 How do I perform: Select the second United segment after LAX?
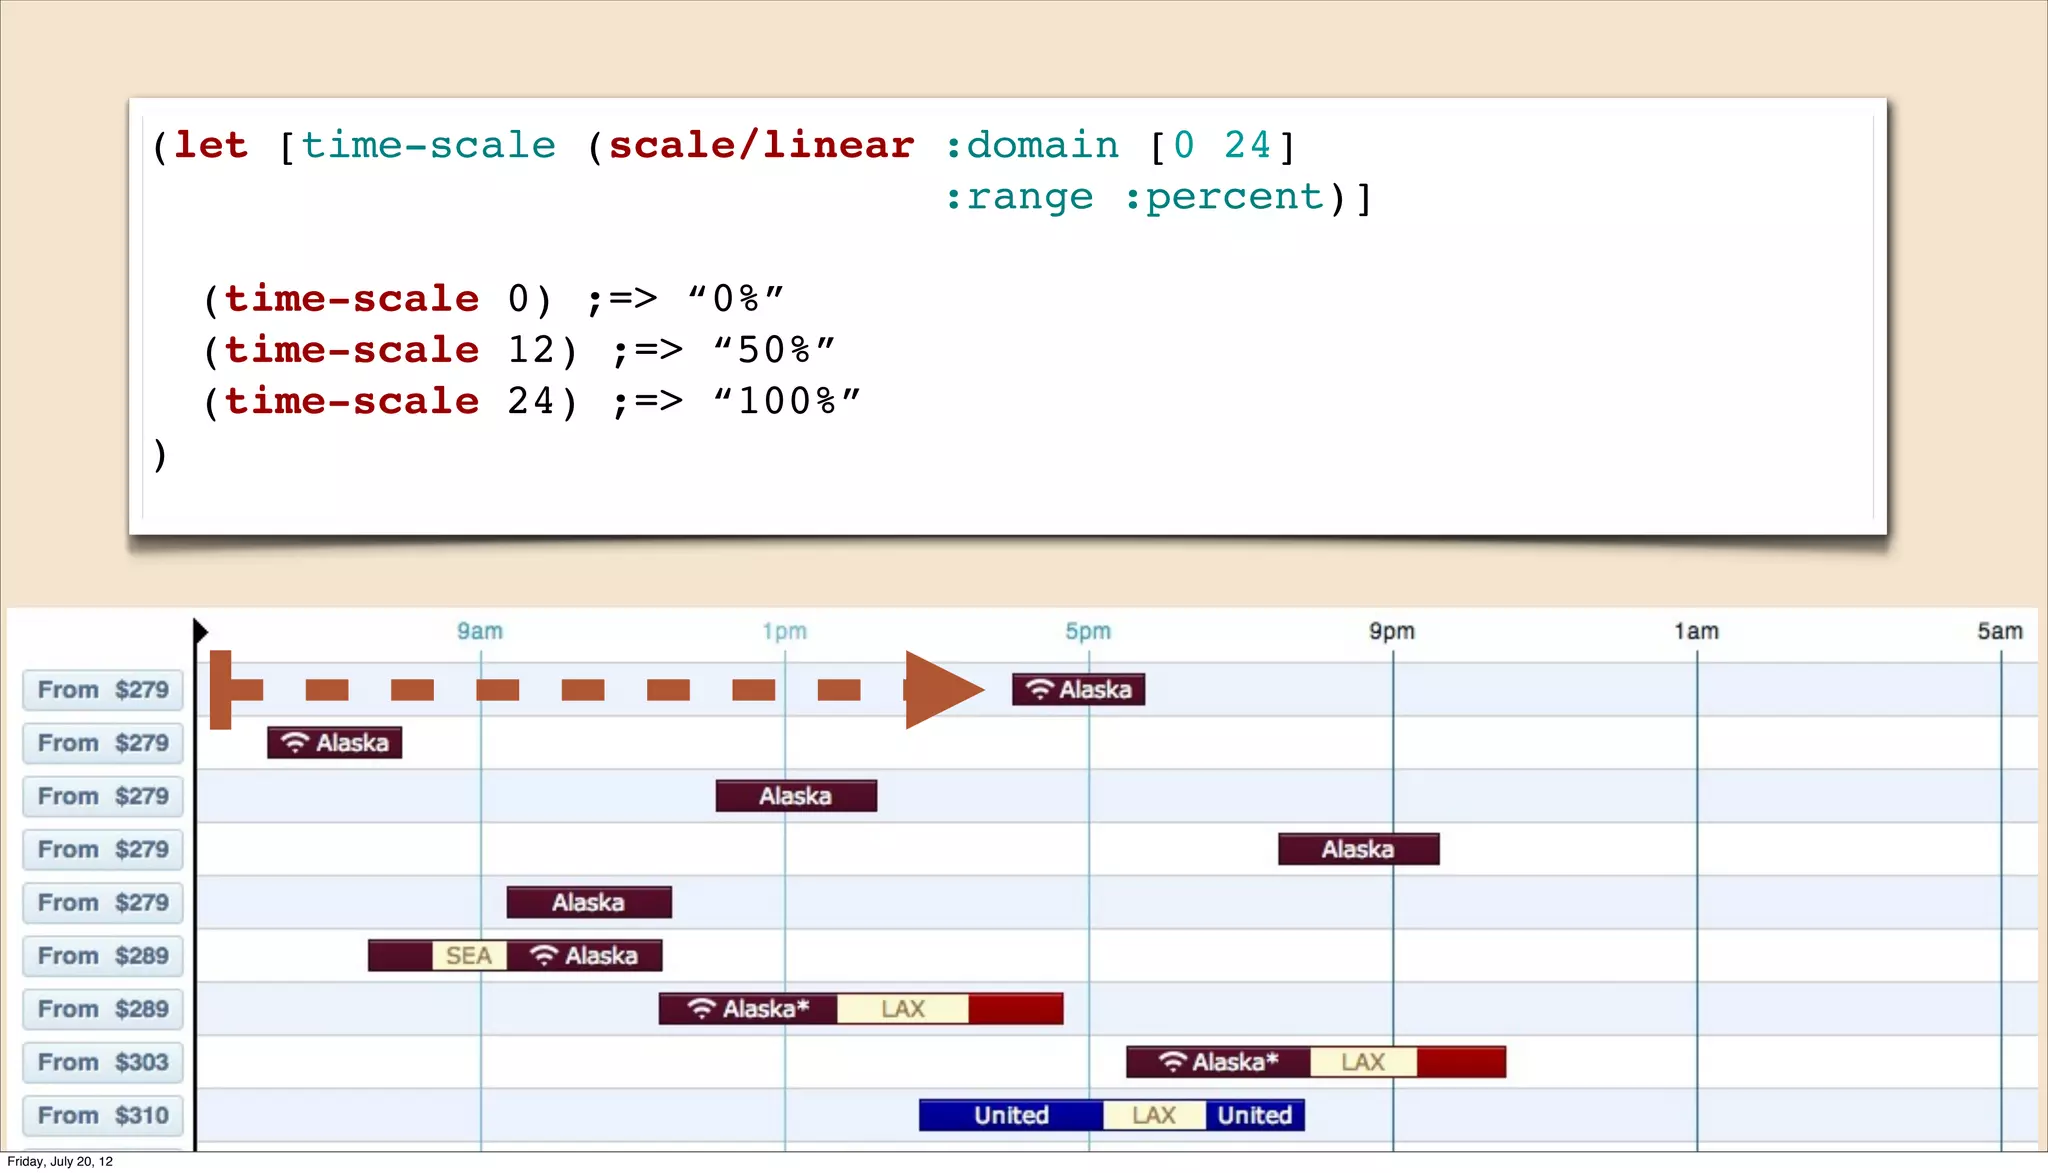pos(1255,1115)
